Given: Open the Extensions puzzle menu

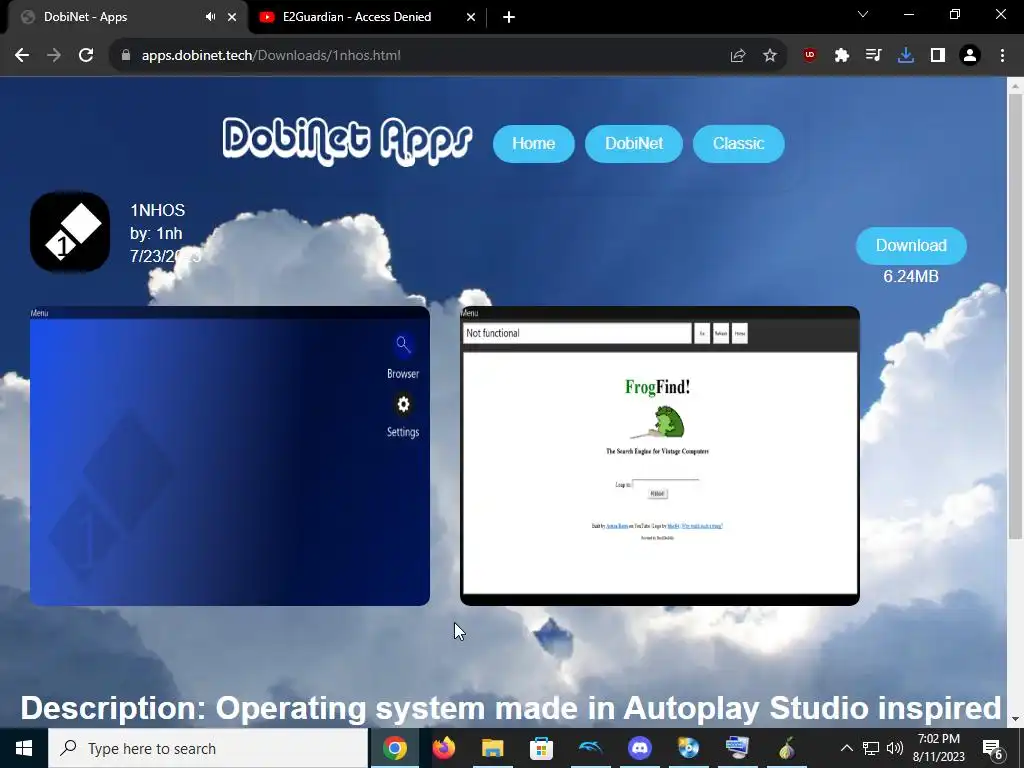Looking at the screenshot, I should [x=842, y=56].
